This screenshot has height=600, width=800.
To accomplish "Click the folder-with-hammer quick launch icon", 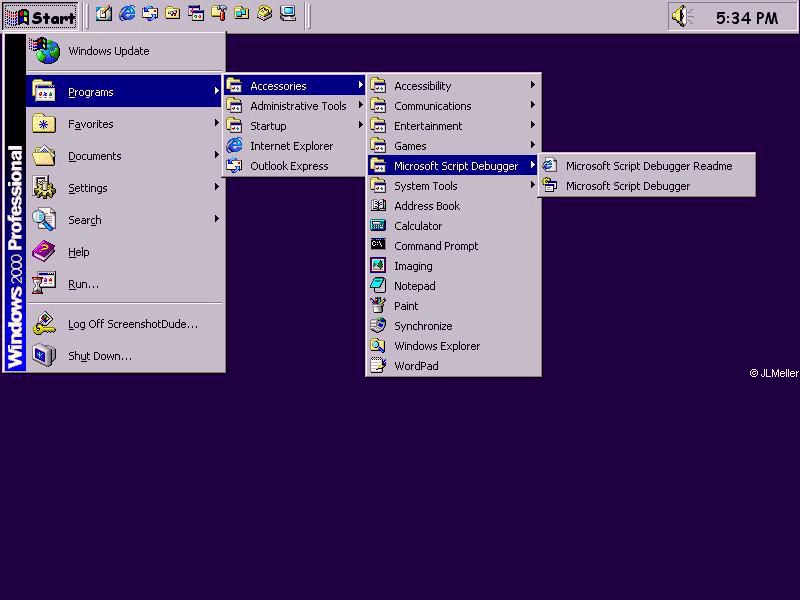I will (x=219, y=14).
